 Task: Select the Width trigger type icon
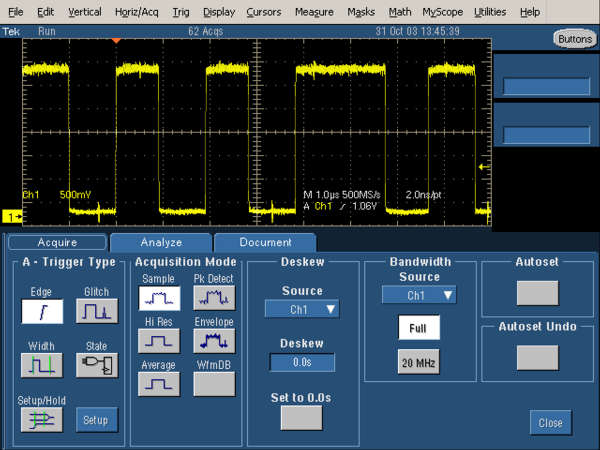point(42,366)
